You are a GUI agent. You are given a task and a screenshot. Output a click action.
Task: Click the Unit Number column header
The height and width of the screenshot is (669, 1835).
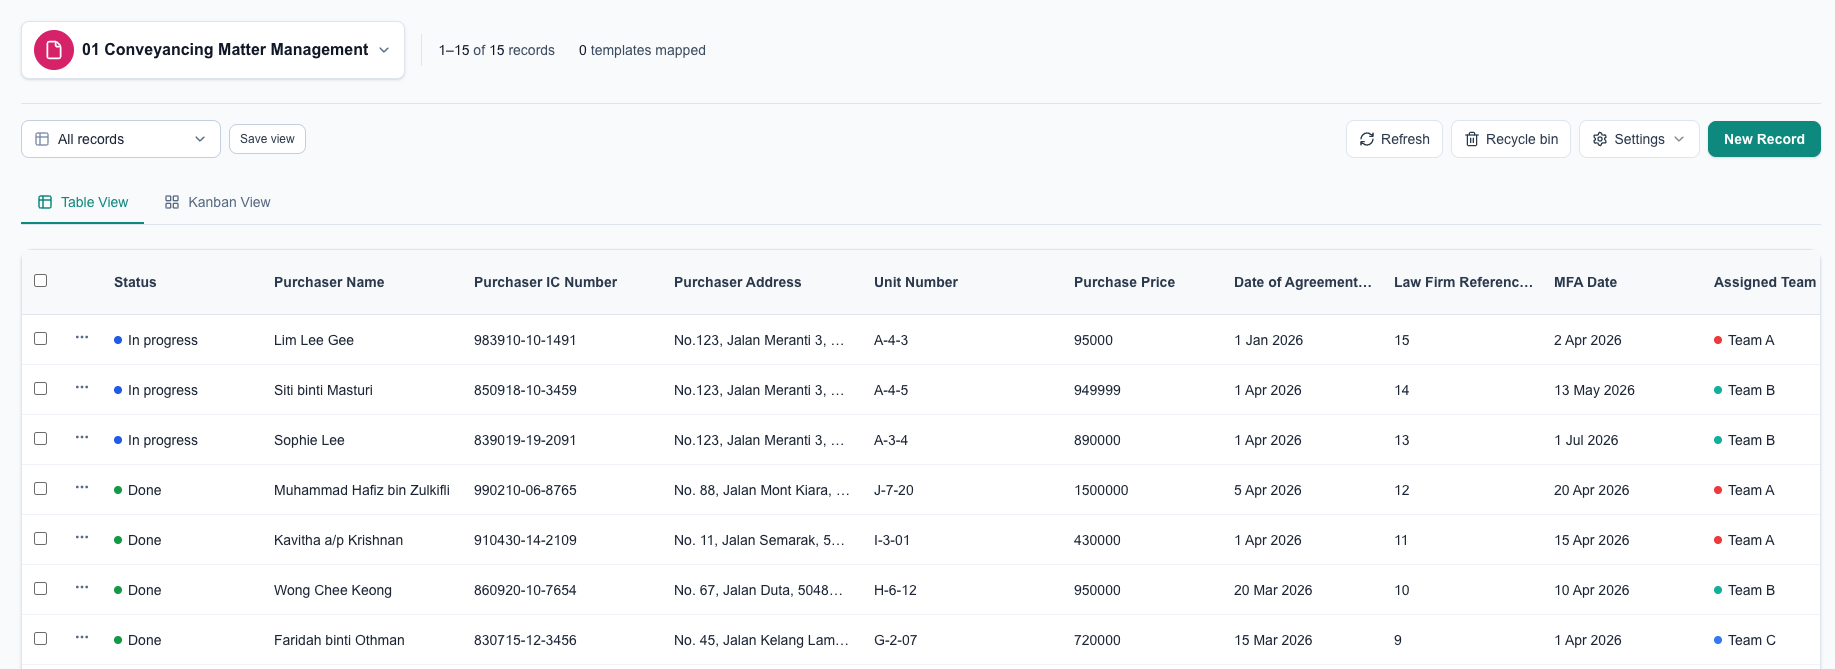[916, 282]
